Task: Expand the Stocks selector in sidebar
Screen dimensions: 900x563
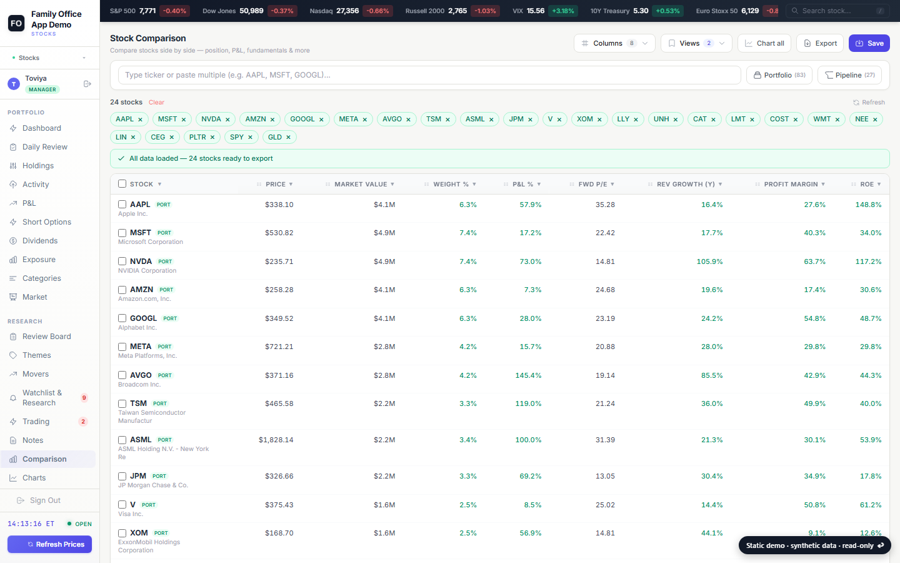Action: click(x=49, y=57)
